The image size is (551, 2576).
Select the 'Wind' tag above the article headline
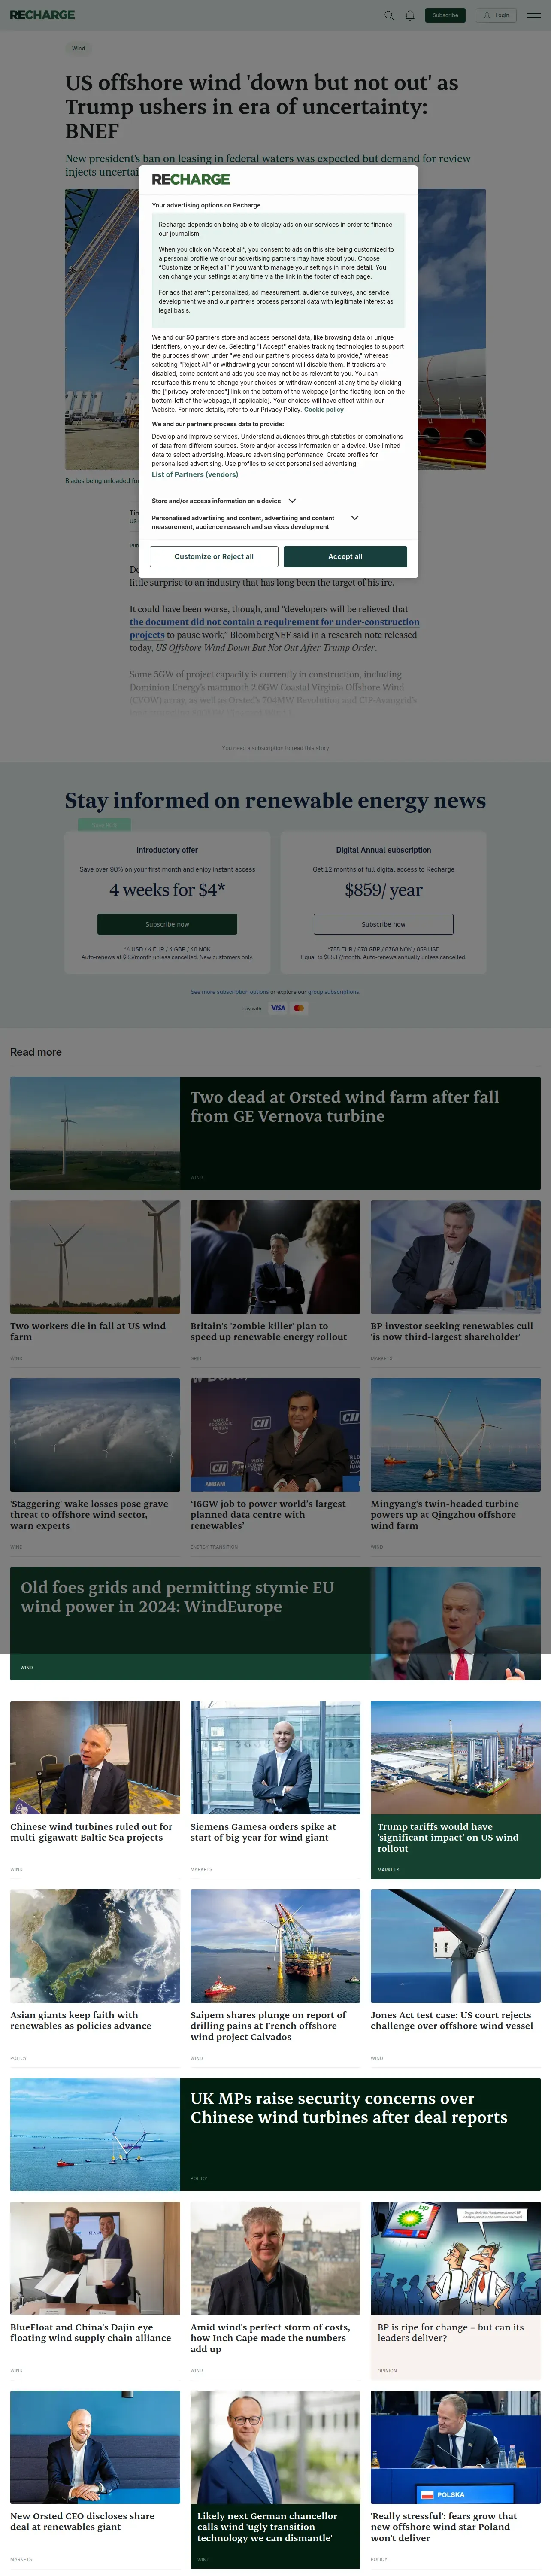(78, 48)
